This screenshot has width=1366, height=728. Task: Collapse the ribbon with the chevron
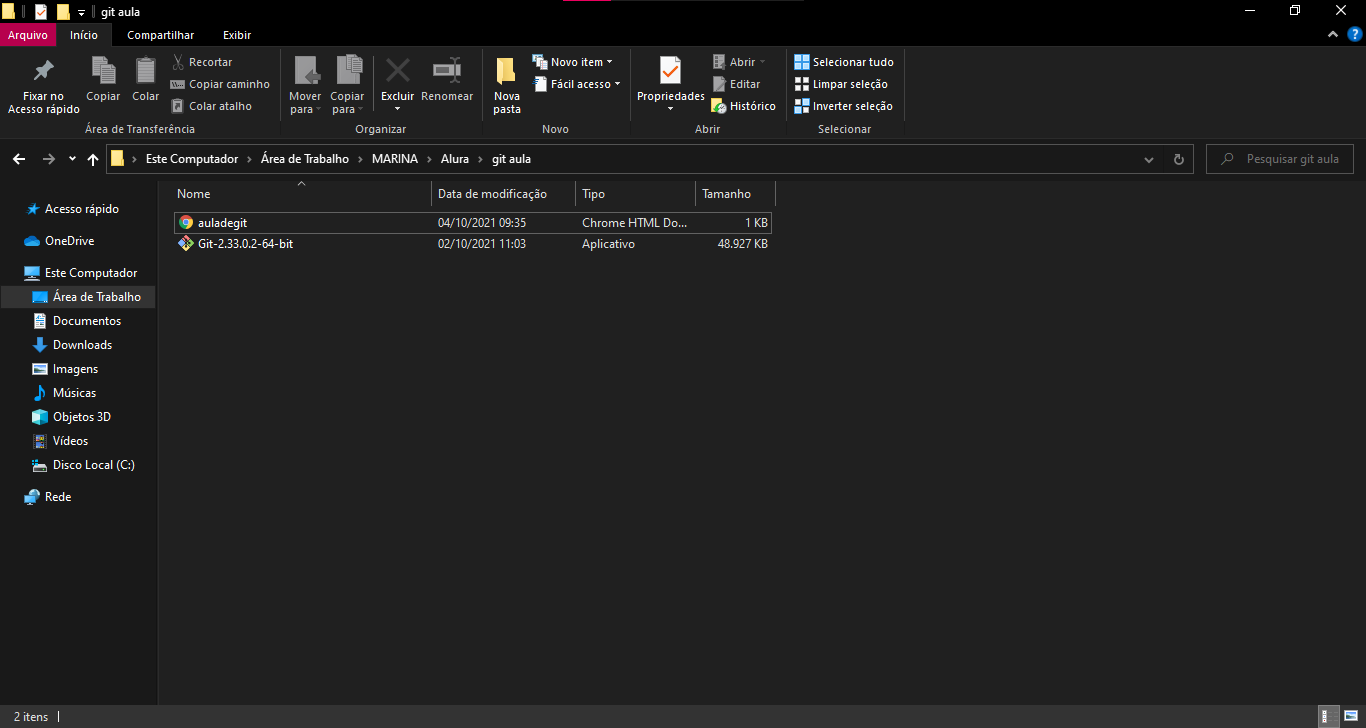click(1333, 34)
